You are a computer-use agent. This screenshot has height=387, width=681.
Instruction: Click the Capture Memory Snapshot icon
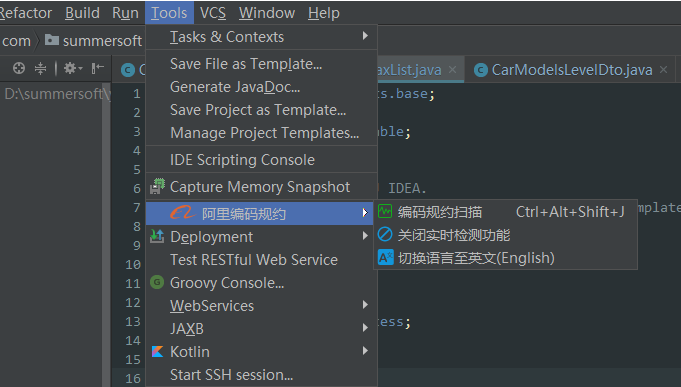tap(157, 186)
